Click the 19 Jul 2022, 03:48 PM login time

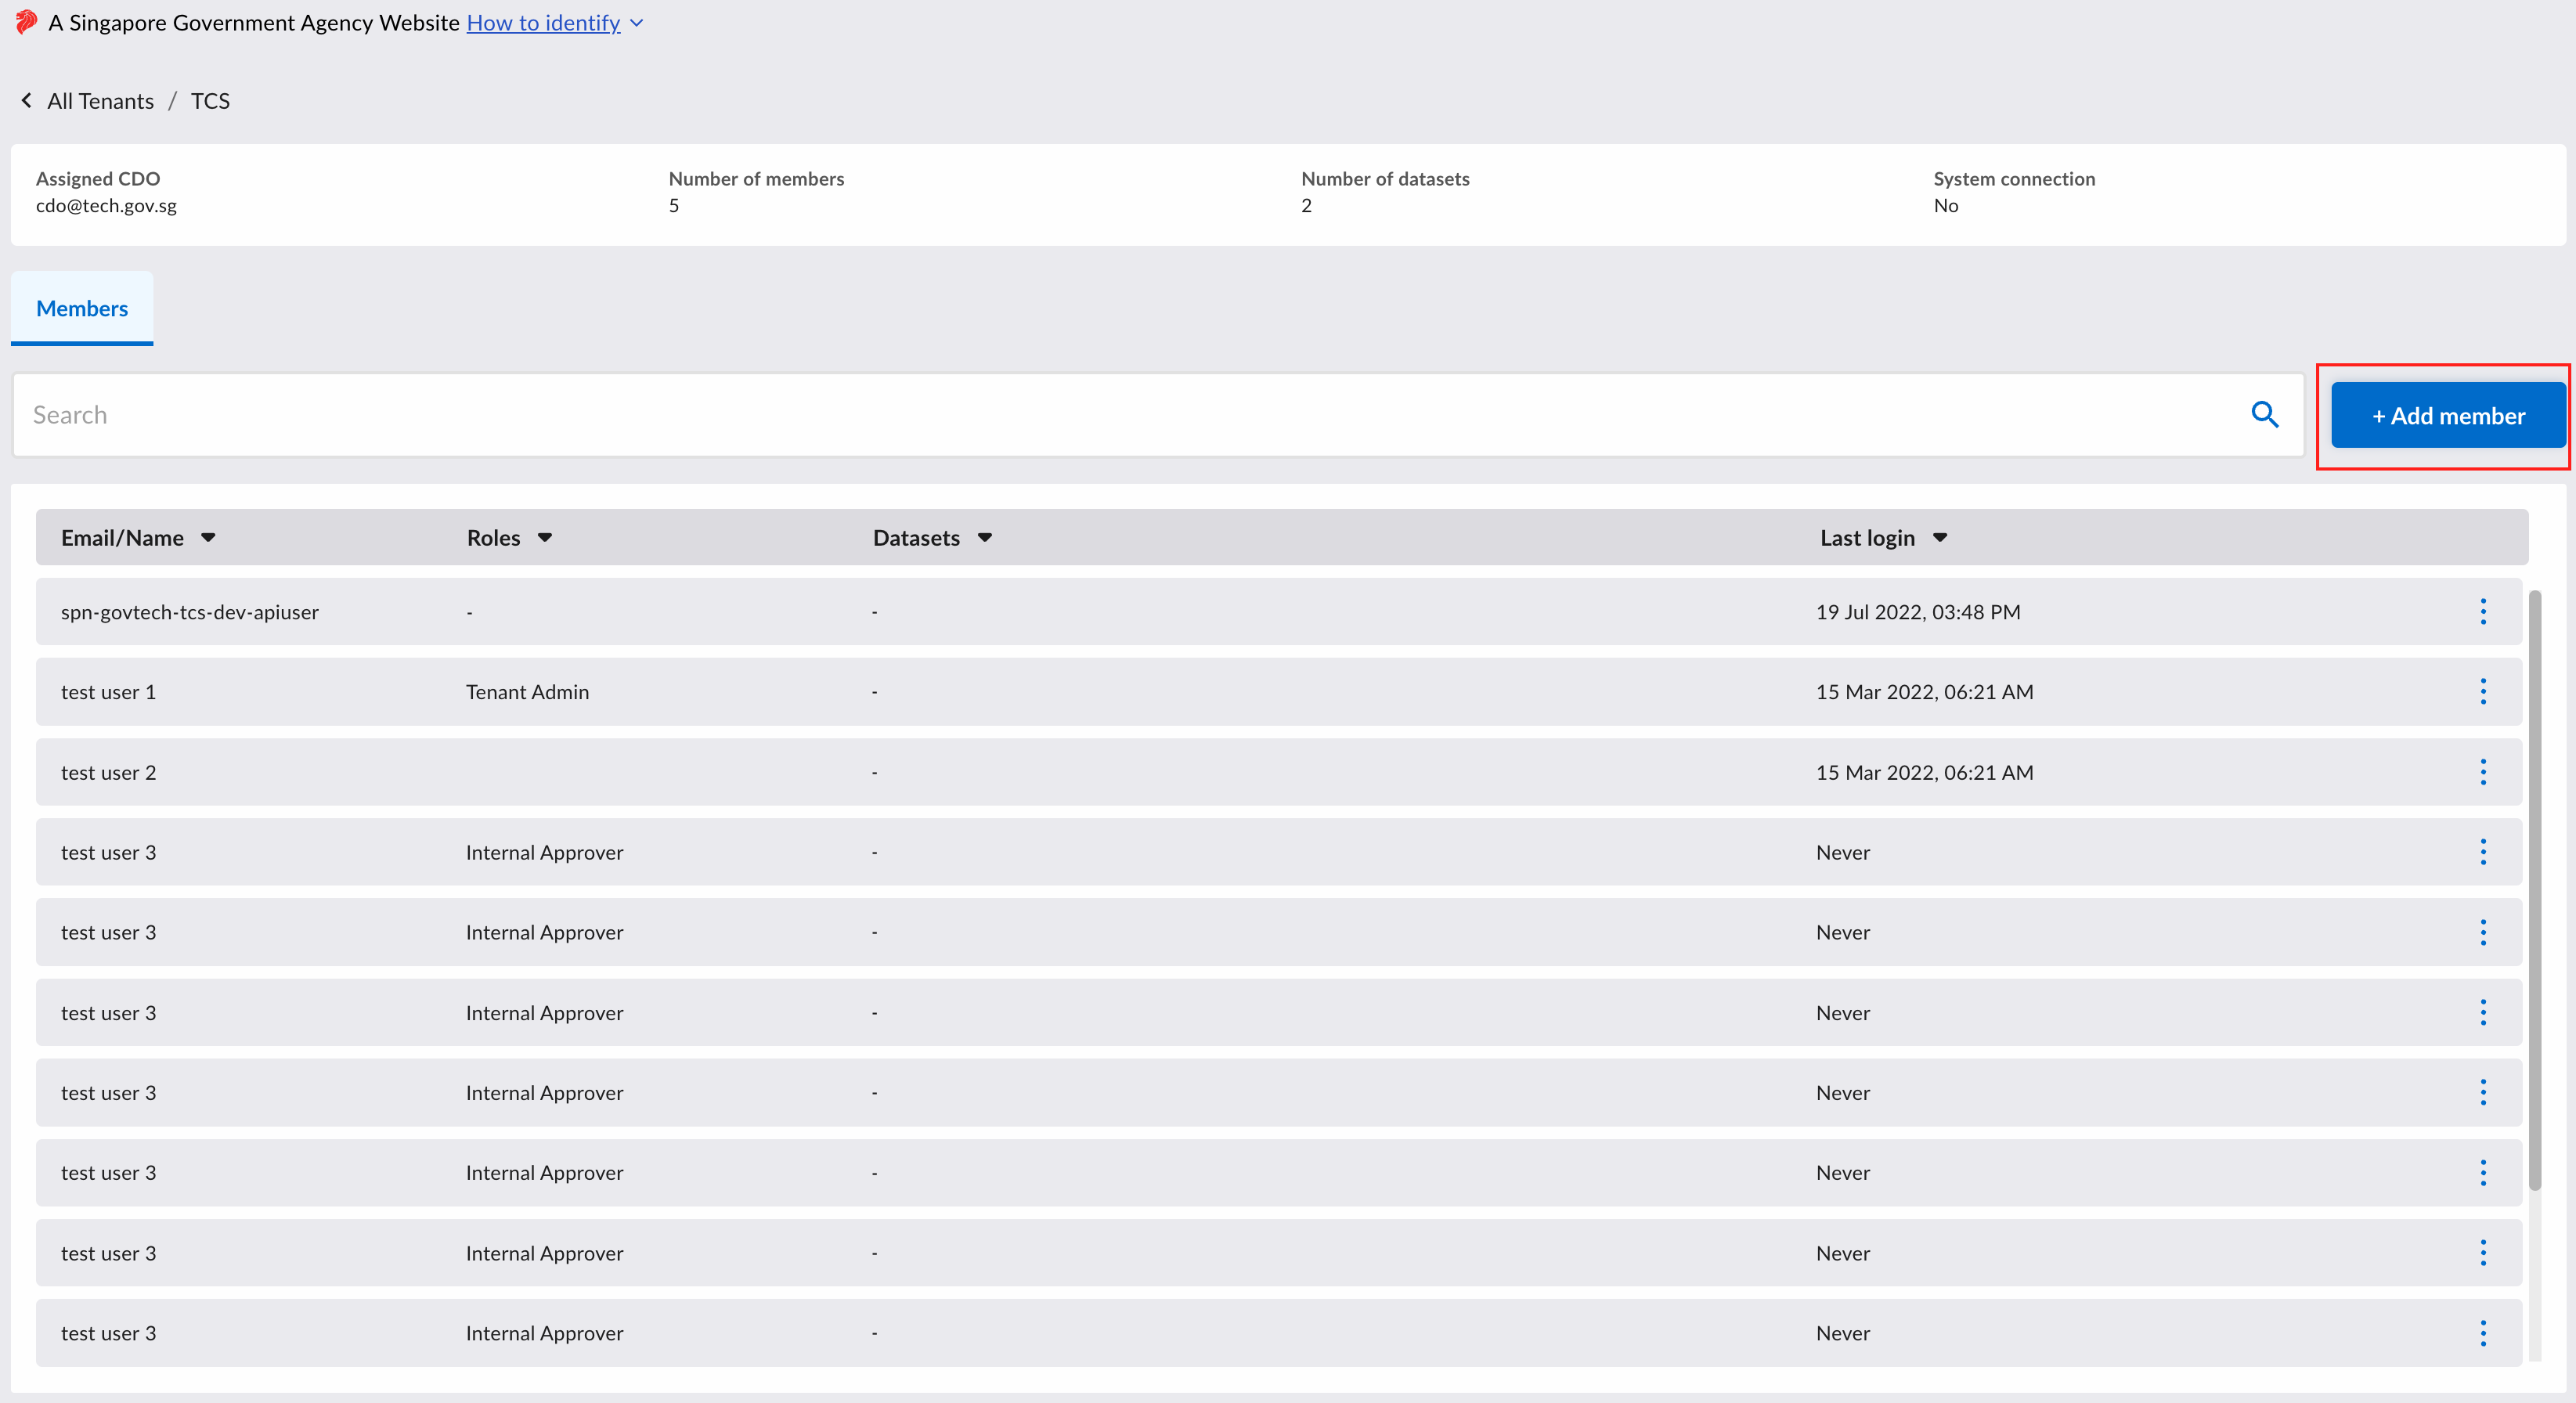click(x=1918, y=612)
